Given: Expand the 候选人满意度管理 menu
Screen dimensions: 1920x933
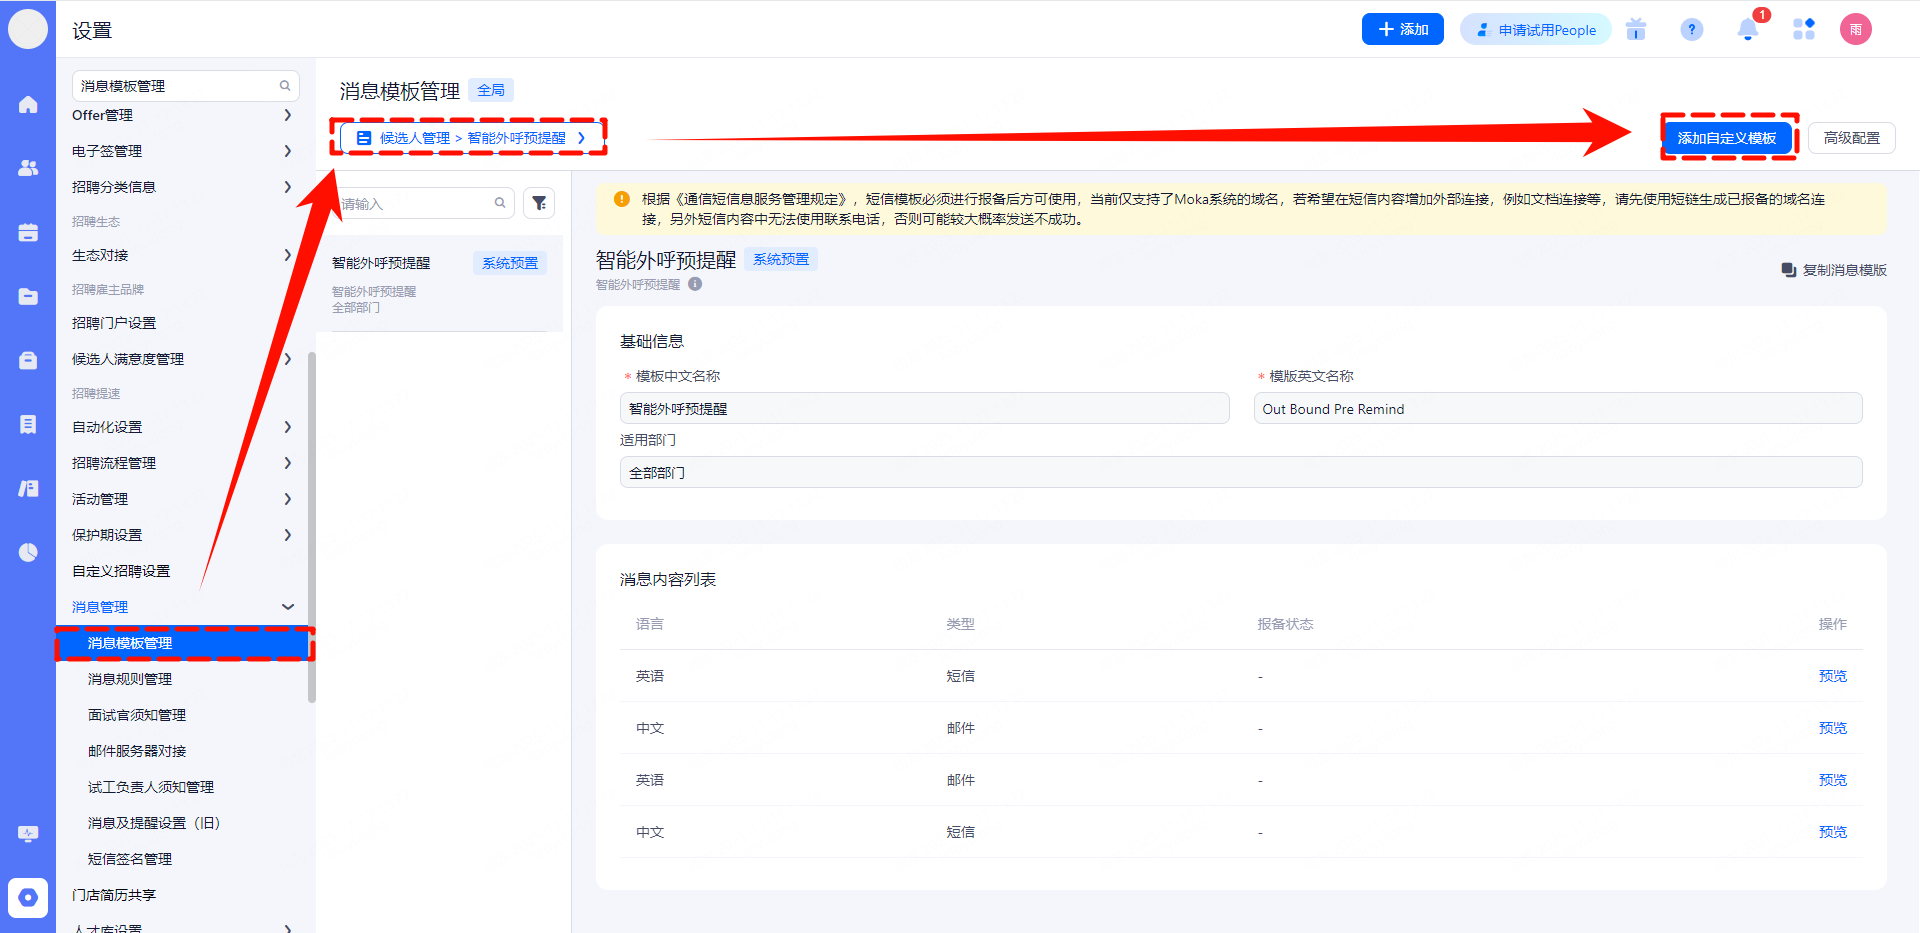Looking at the screenshot, I should pos(288,359).
